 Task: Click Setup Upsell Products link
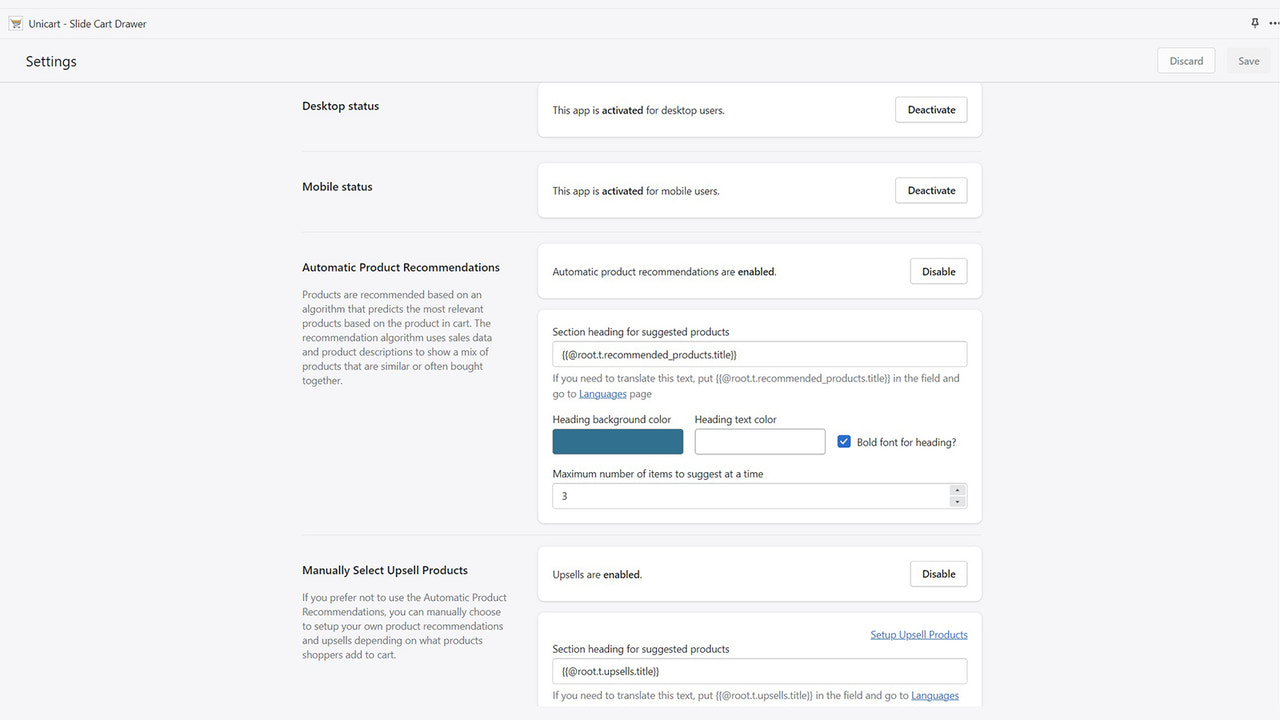coord(918,633)
